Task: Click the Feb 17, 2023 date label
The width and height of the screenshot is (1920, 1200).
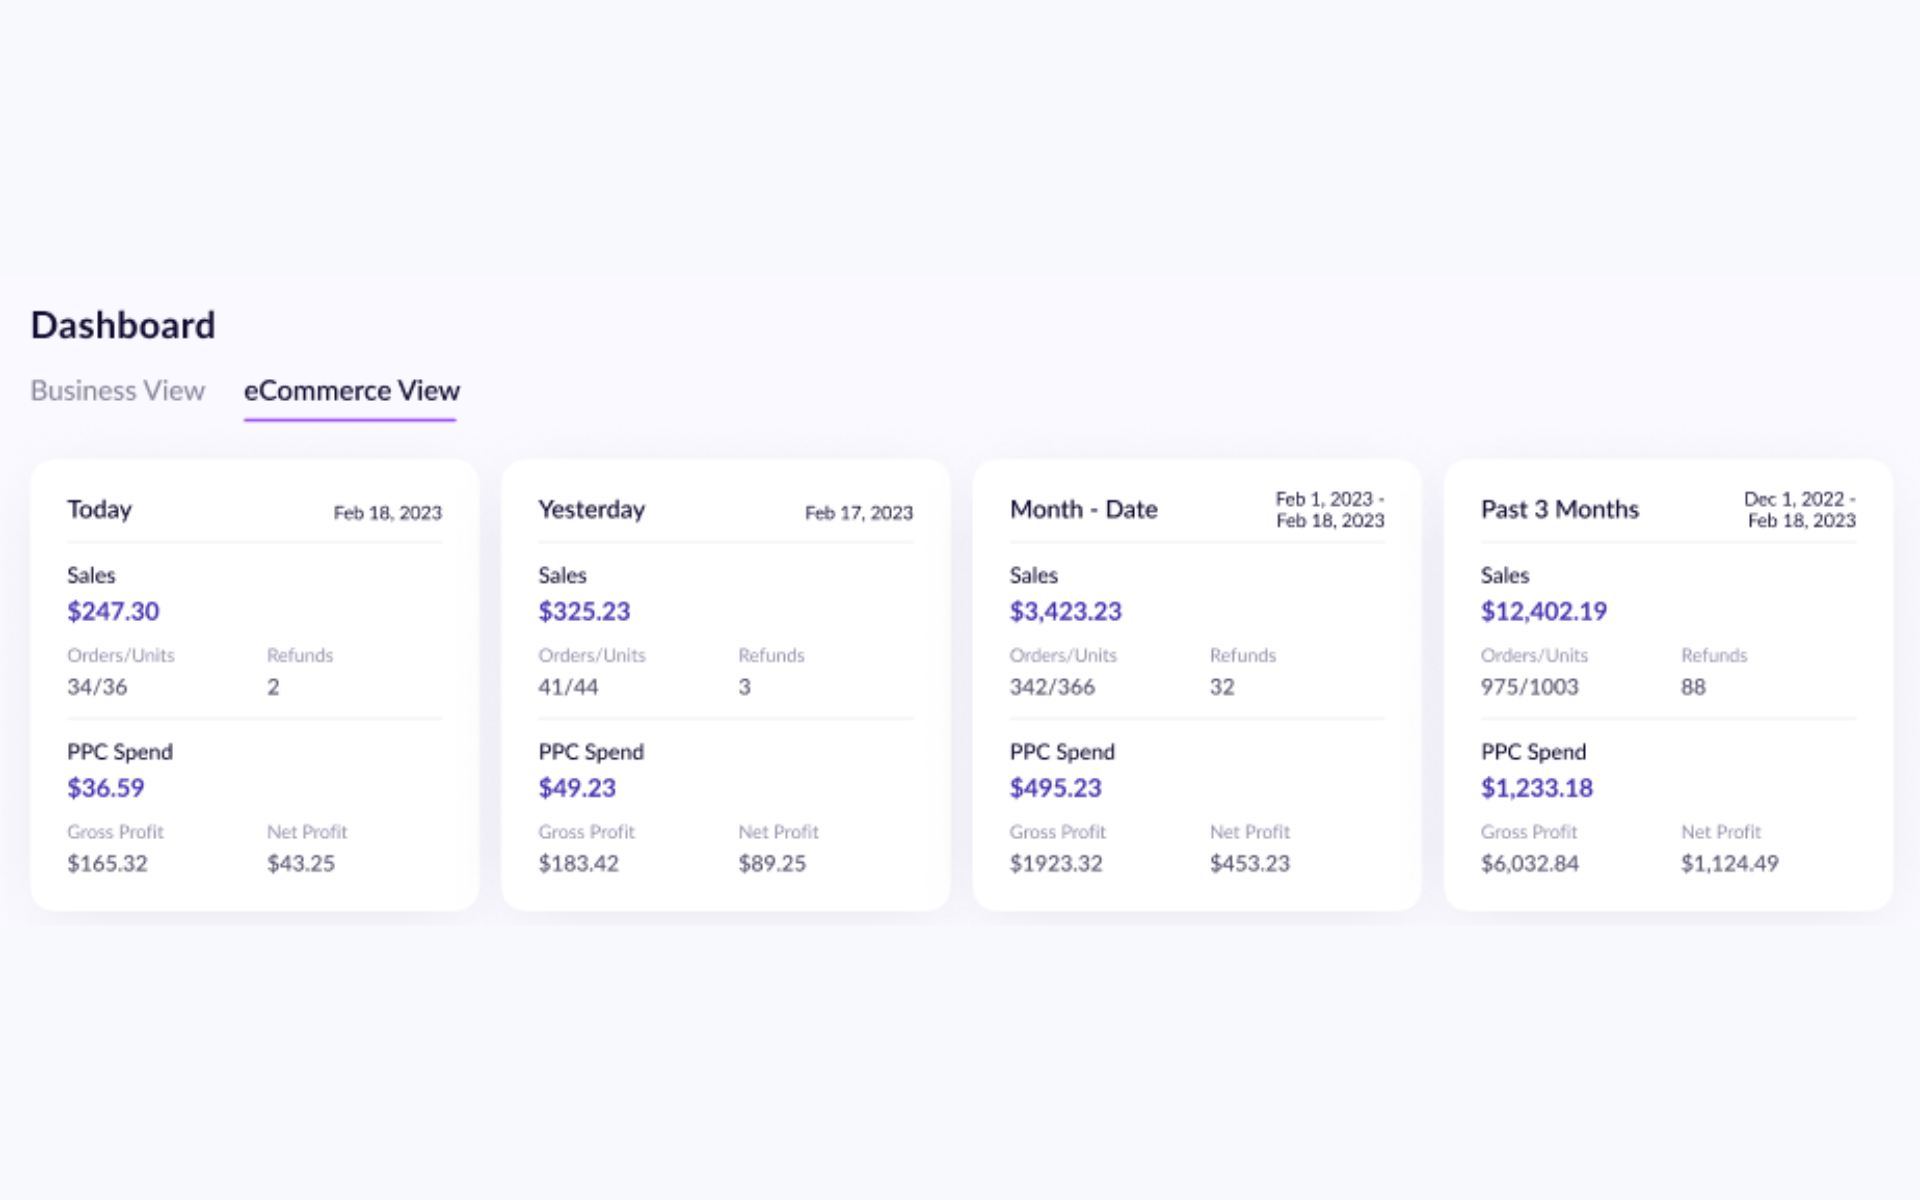Action: tap(858, 513)
